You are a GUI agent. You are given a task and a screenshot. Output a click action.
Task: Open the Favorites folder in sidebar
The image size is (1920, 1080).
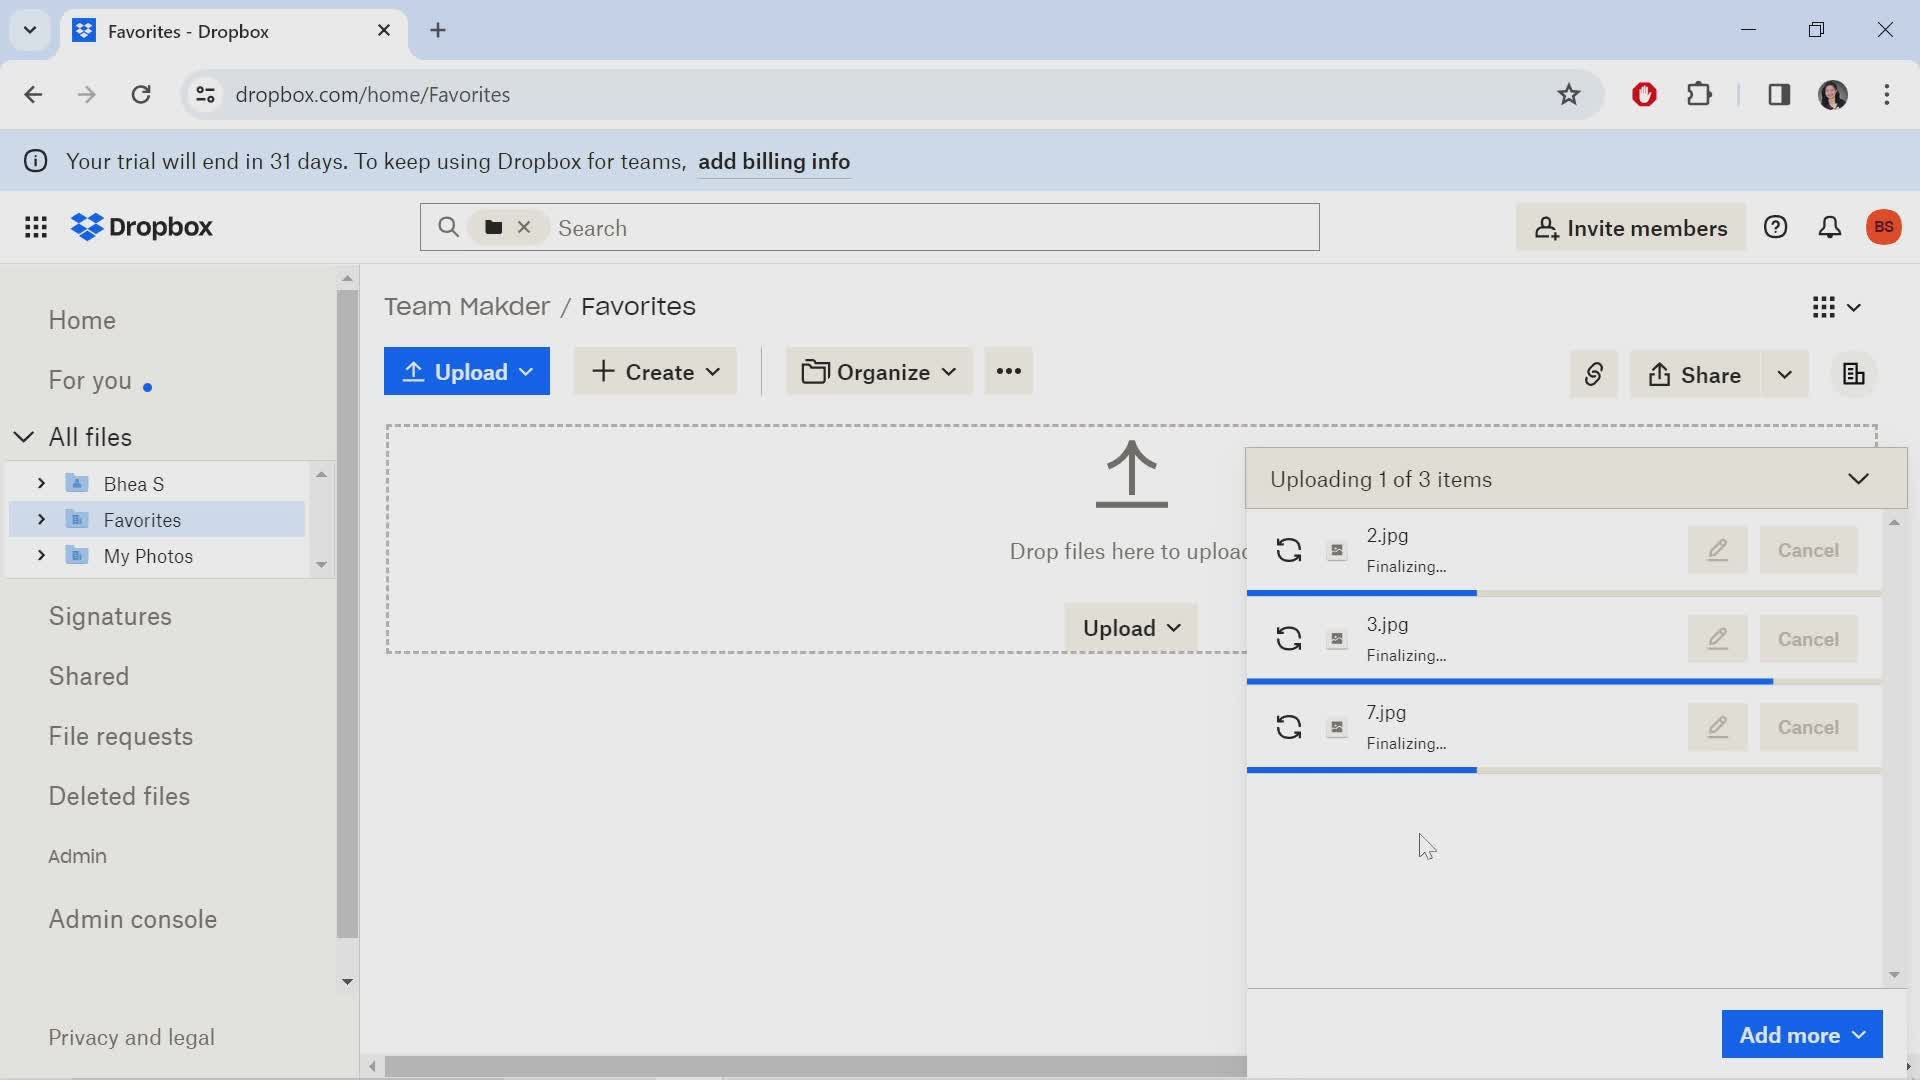pyautogui.click(x=144, y=520)
